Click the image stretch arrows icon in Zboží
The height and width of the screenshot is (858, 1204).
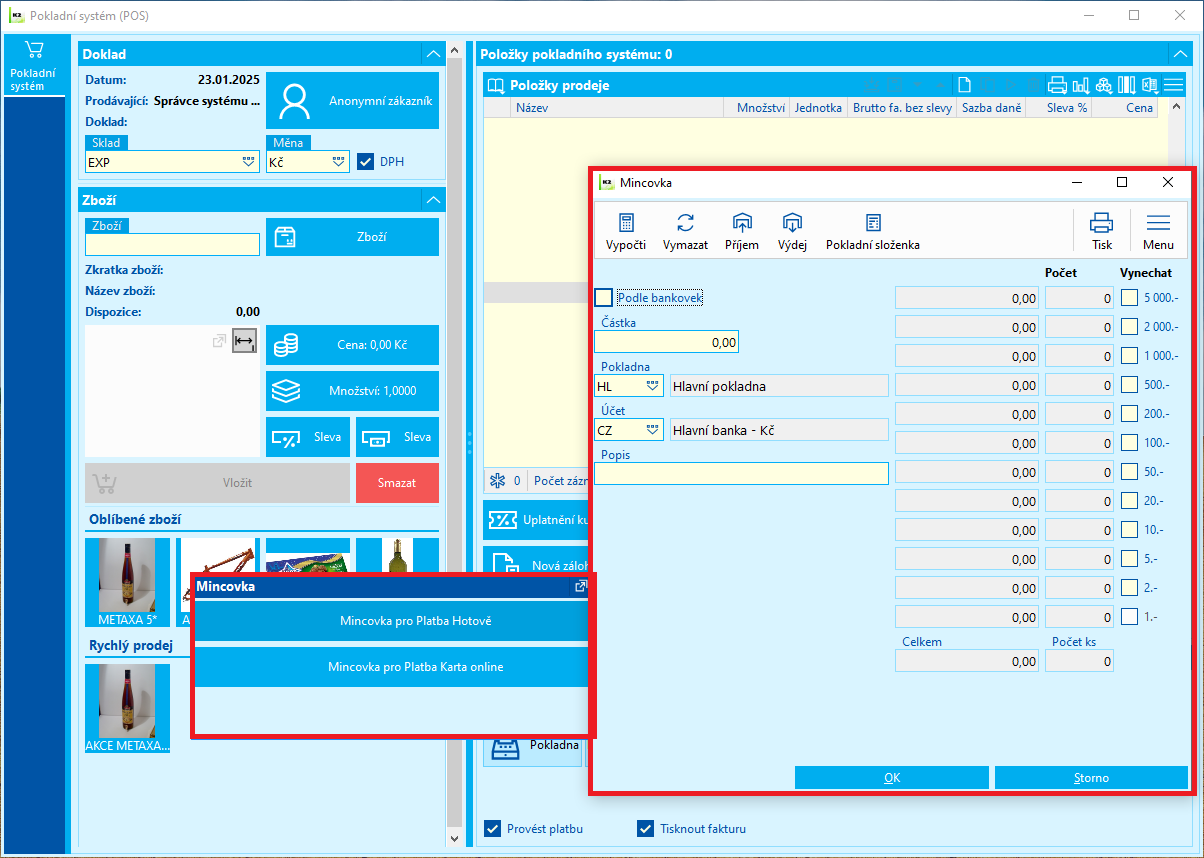(244, 341)
